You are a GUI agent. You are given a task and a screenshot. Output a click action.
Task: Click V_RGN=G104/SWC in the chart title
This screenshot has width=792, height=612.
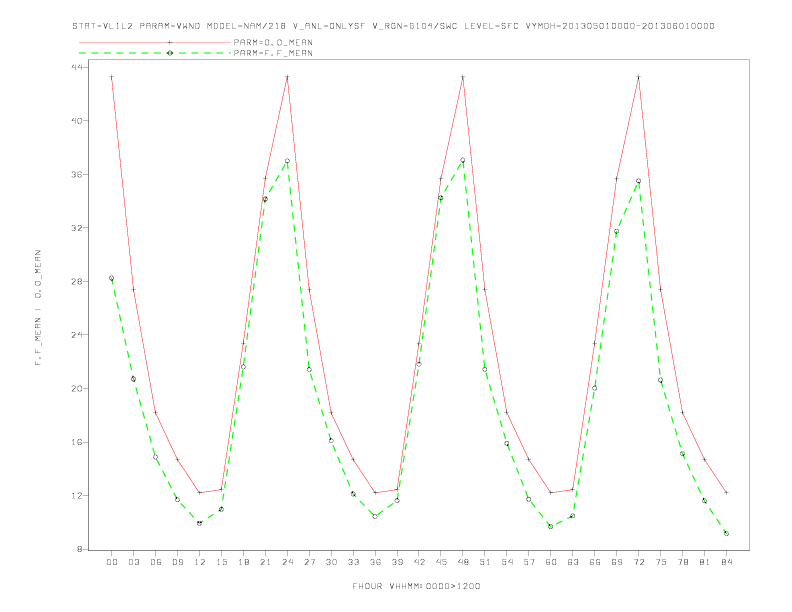[x=415, y=26]
